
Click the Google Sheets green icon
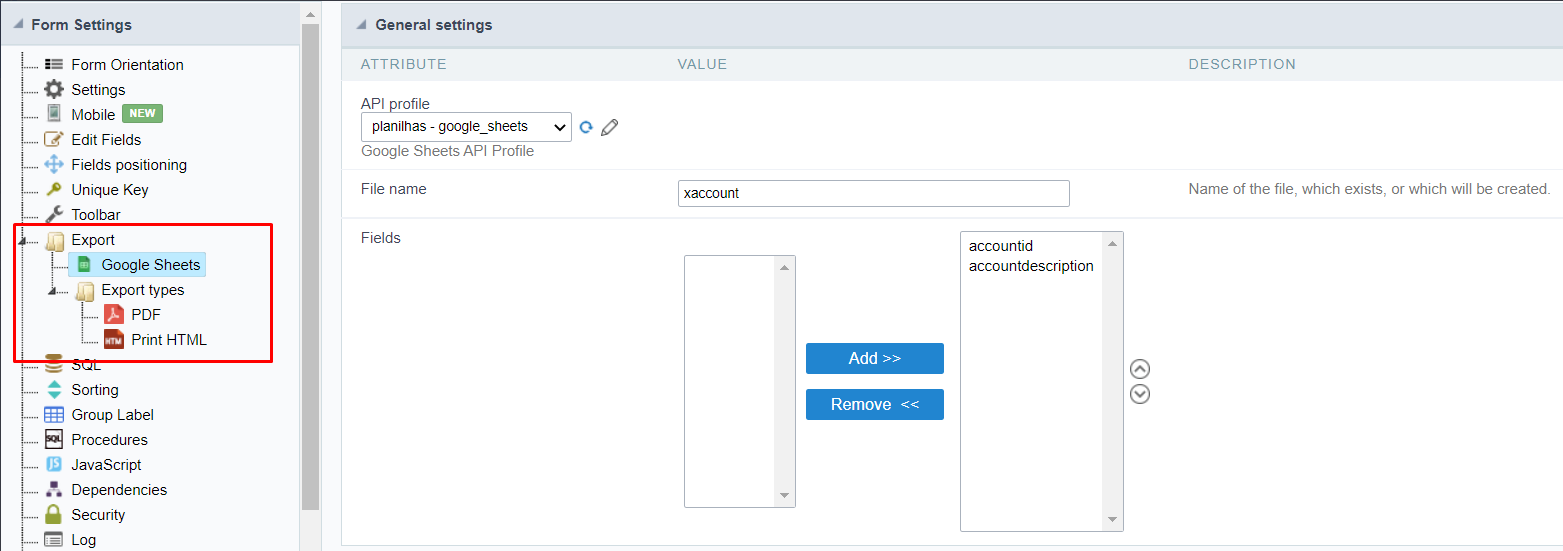[84, 265]
